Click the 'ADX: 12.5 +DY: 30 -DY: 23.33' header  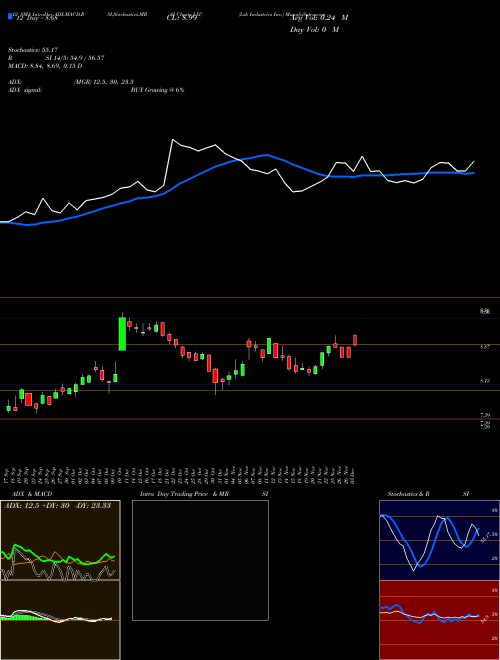click(57, 506)
